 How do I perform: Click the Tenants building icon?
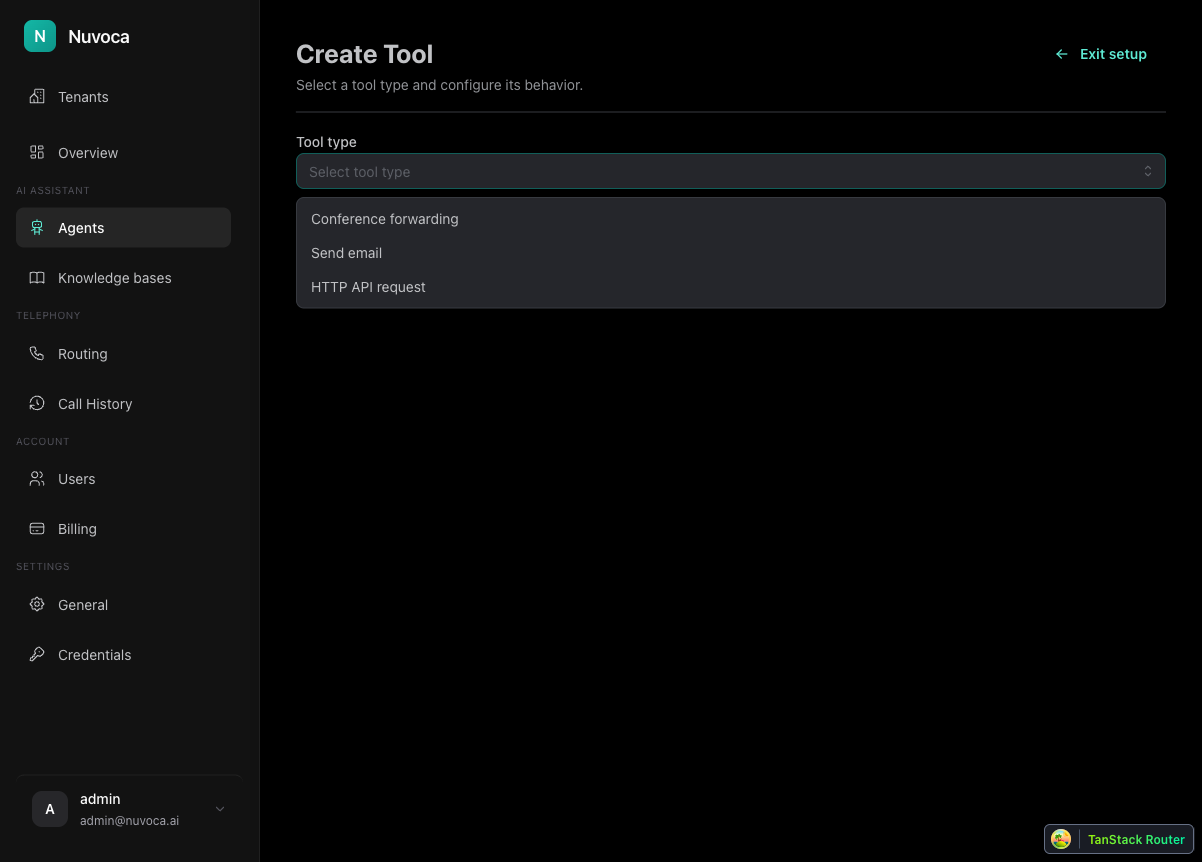pyautogui.click(x=37, y=97)
